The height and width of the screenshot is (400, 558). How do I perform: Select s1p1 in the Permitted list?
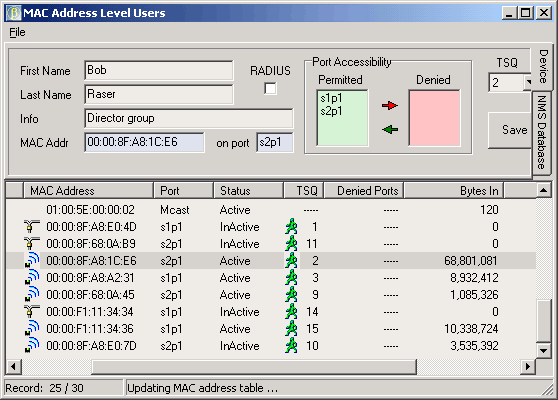[x=331, y=98]
